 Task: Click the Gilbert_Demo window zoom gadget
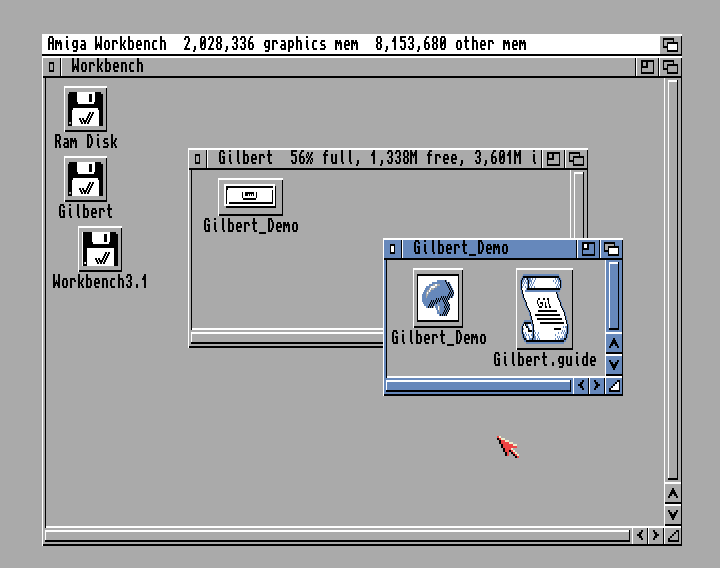pyautogui.click(x=588, y=249)
